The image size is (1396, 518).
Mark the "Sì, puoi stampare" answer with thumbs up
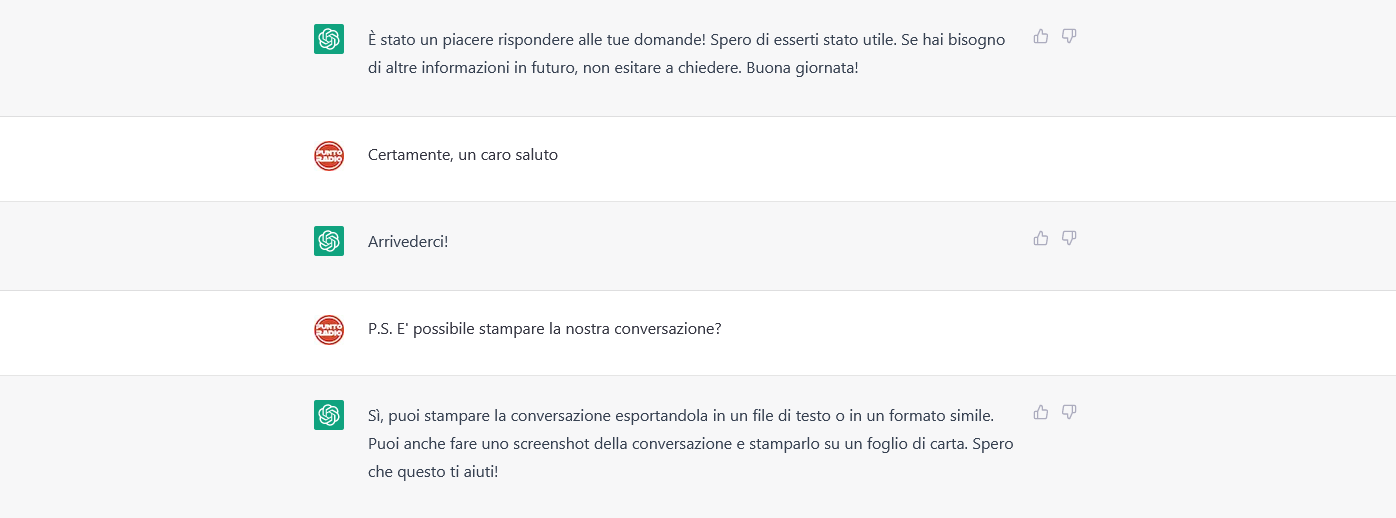pos(1041,412)
